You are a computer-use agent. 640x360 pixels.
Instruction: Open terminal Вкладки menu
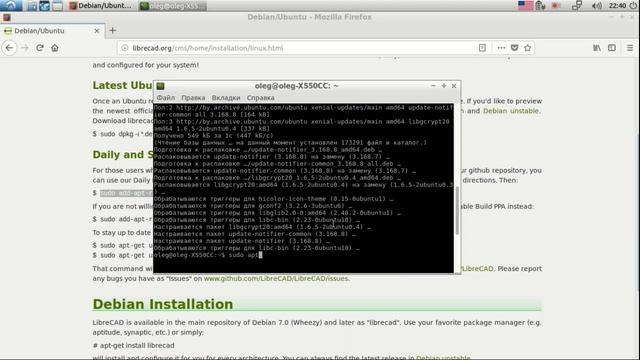pos(226,98)
